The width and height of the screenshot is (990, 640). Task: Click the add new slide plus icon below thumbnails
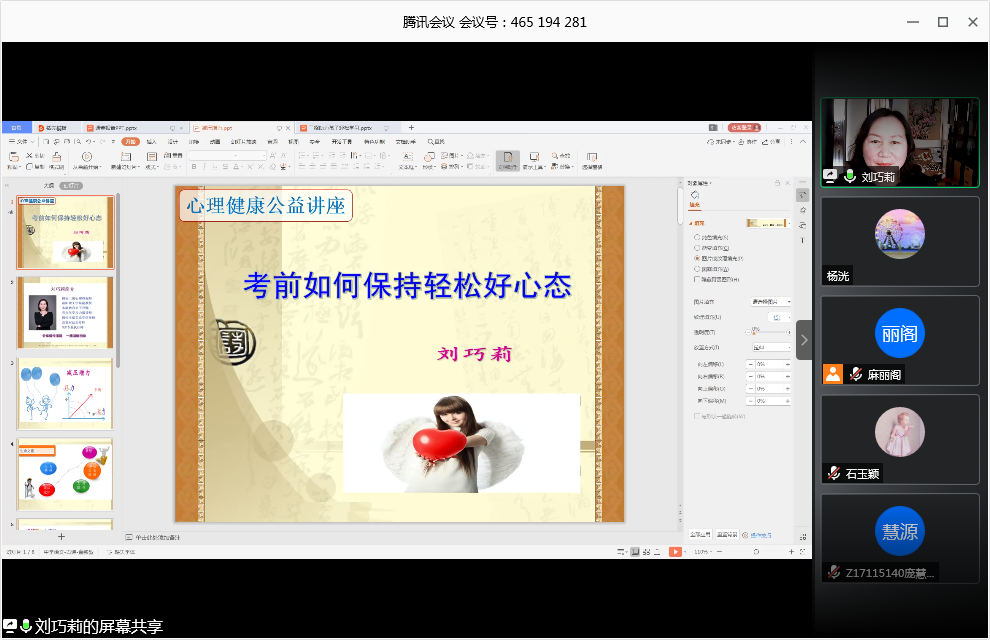pyautogui.click(x=61, y=537)
